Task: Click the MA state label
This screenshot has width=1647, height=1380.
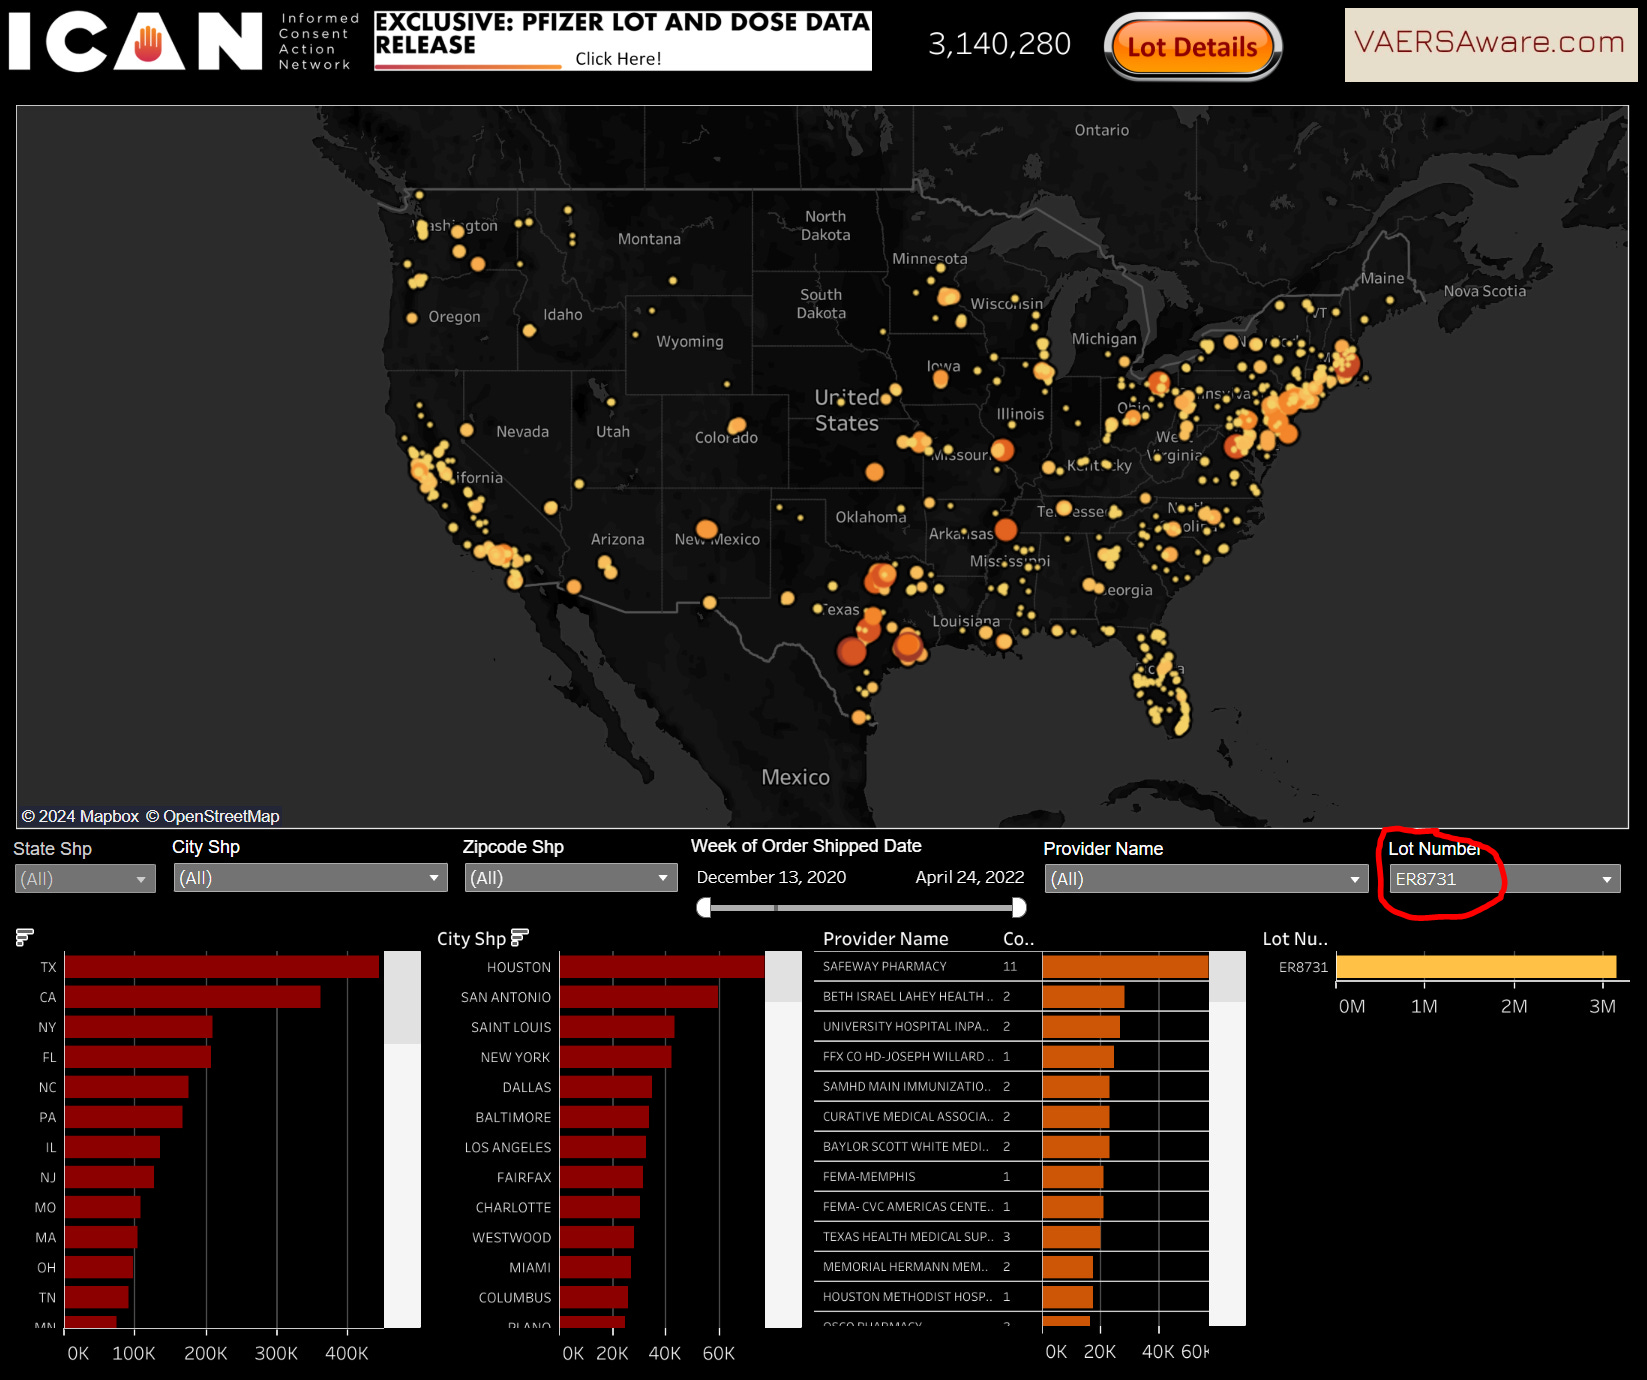Action: [x=46, y=1237]
